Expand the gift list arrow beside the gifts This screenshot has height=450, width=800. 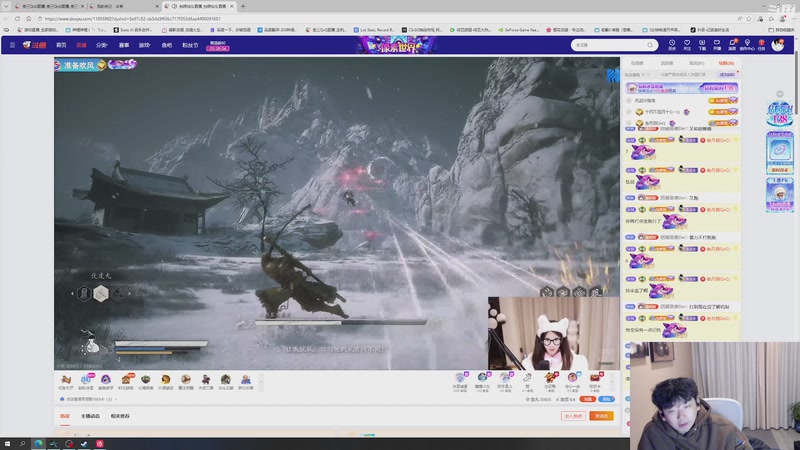[261, 381]
